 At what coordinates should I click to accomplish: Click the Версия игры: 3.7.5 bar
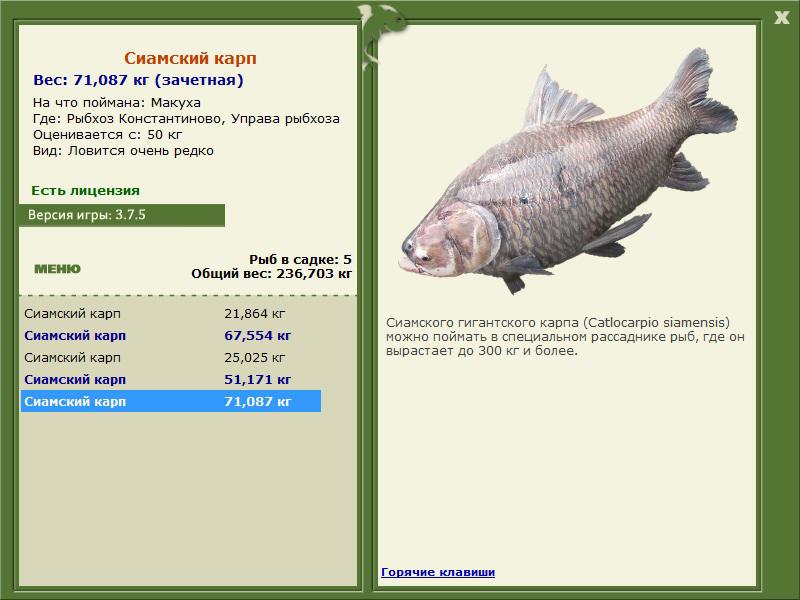[122, 215]
